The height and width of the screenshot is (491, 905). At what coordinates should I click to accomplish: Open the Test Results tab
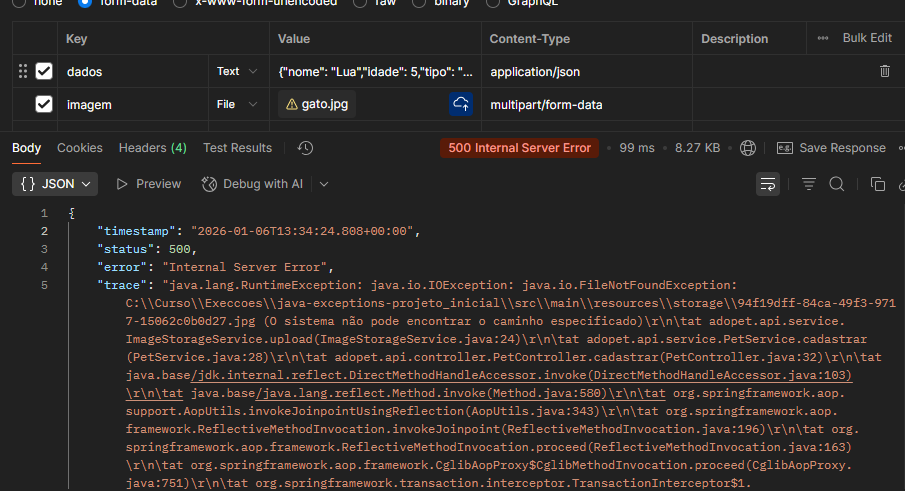(237, 148)
